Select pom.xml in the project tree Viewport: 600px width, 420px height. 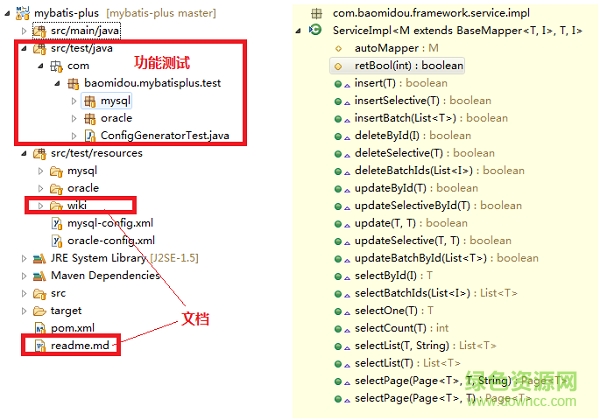tap(73, 328)
